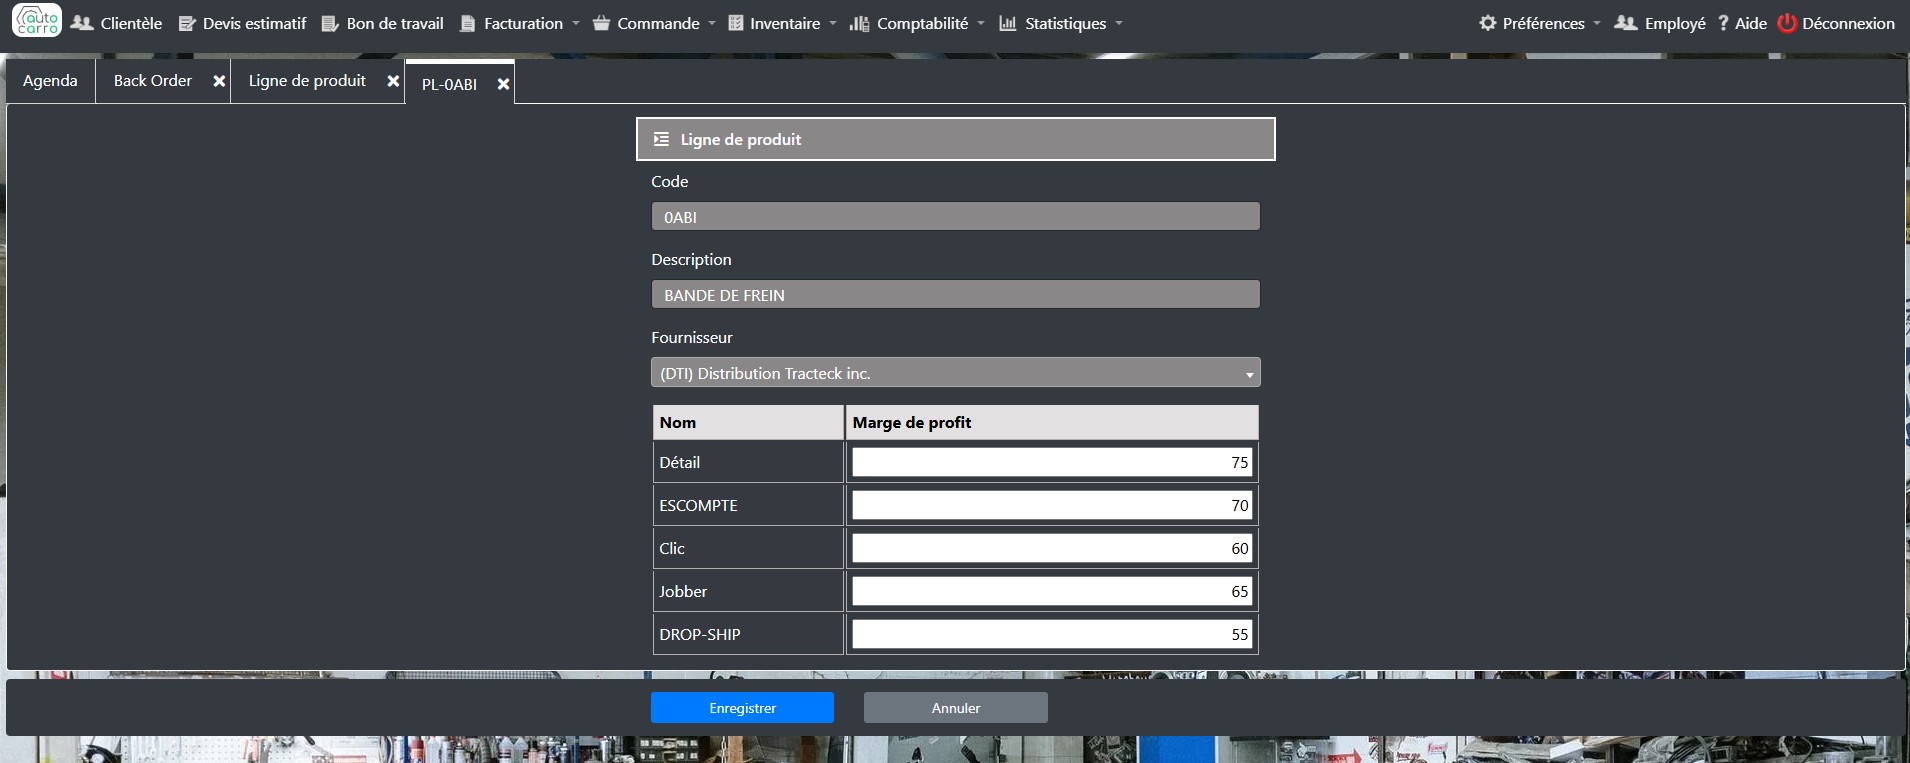Screen dimensions: 1910x763
Task: Close the Ligne de produit tab
Action: (393, 81)
